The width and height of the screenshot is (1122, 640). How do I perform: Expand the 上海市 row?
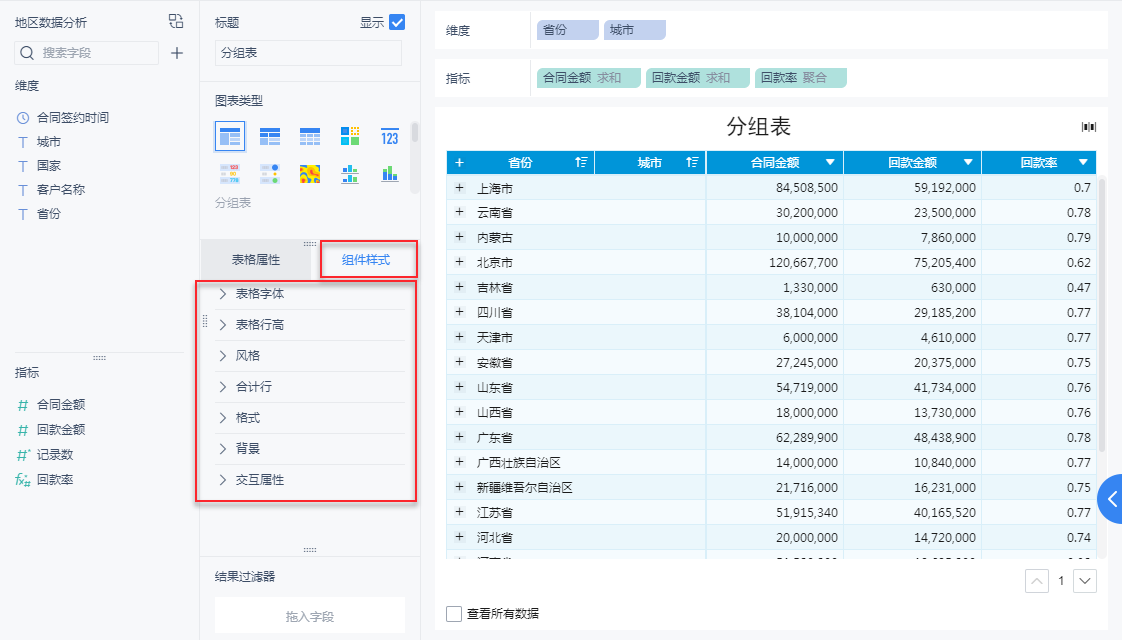point(459,188)
